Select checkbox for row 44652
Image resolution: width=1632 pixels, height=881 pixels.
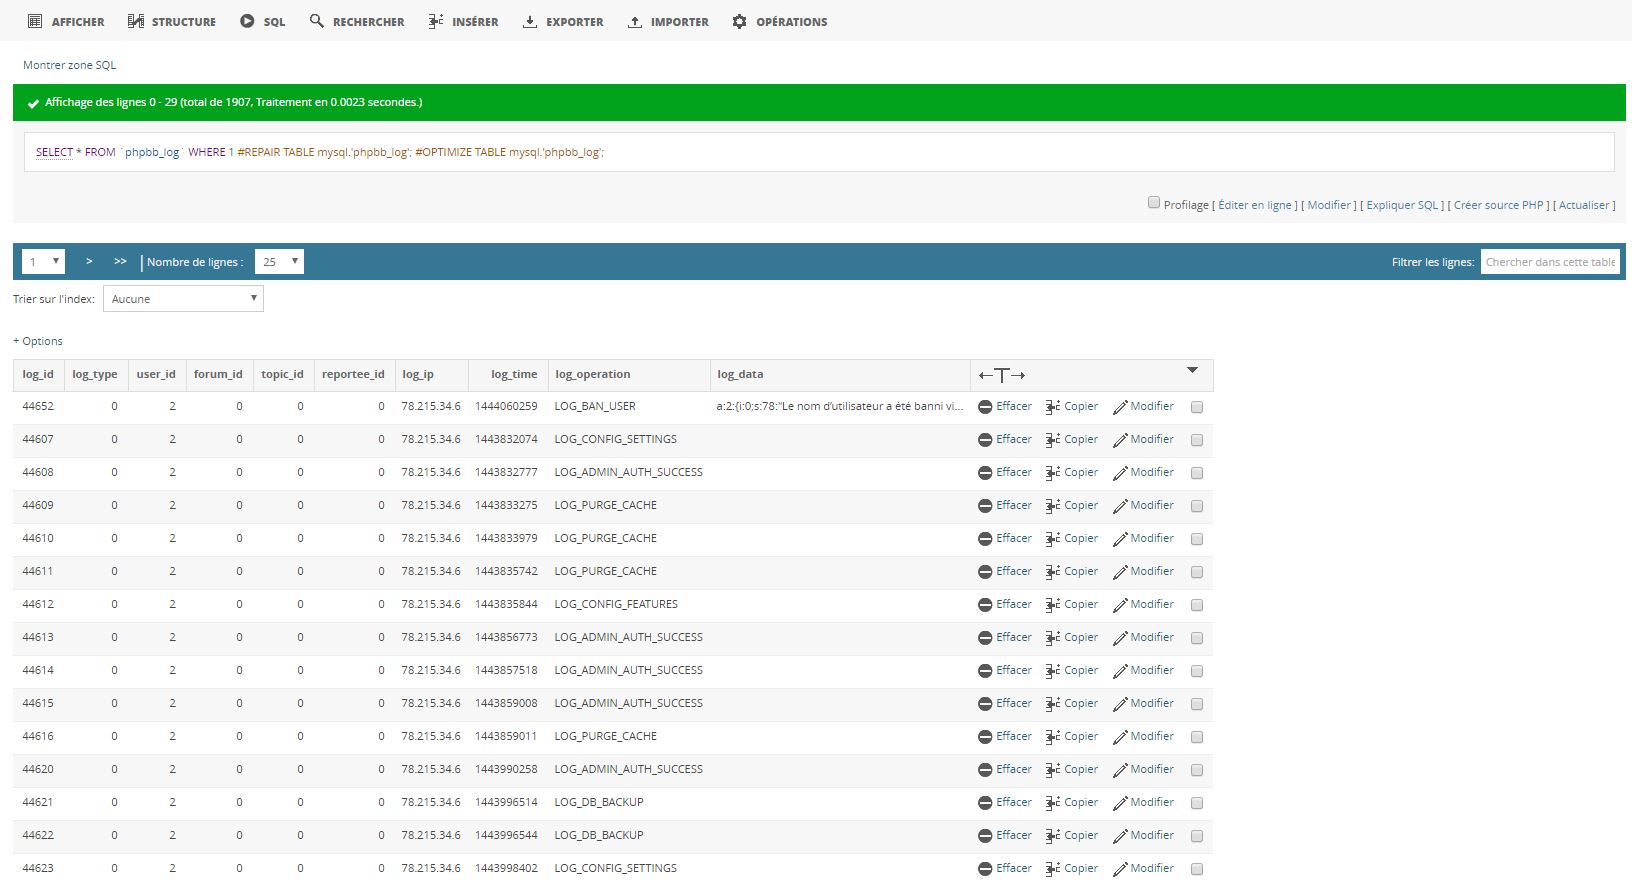tap(1197, 407)
